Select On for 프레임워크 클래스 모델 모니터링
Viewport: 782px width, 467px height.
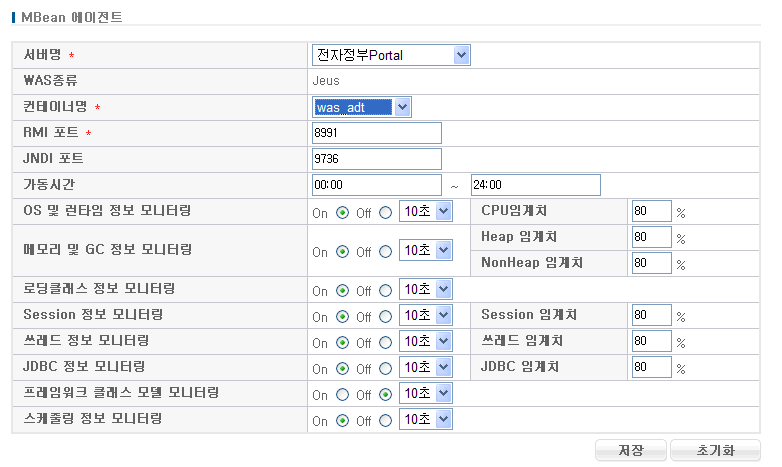coord(342,395)
